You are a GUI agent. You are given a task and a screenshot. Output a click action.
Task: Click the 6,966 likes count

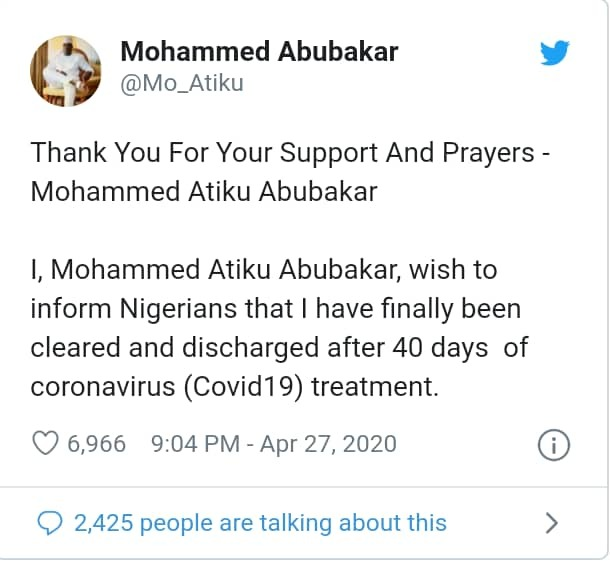pyautogui.click(x=96, y=443)
